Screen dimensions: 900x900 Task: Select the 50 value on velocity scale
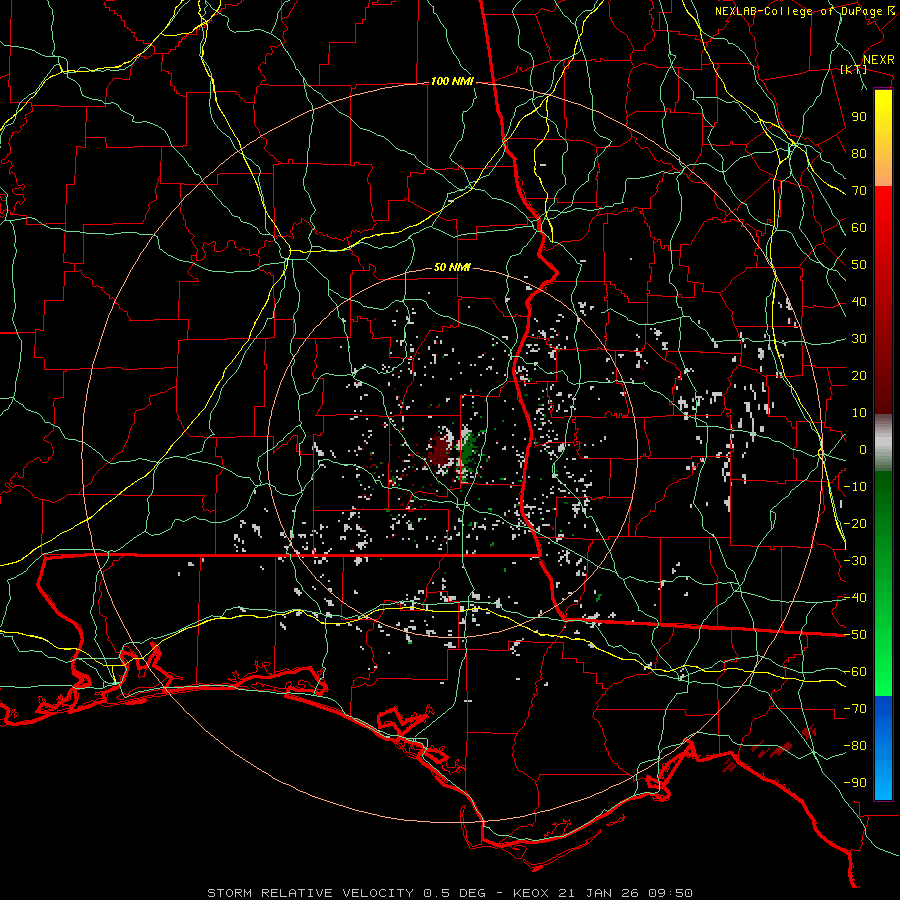pyautogui.click(x=859, y=265)
